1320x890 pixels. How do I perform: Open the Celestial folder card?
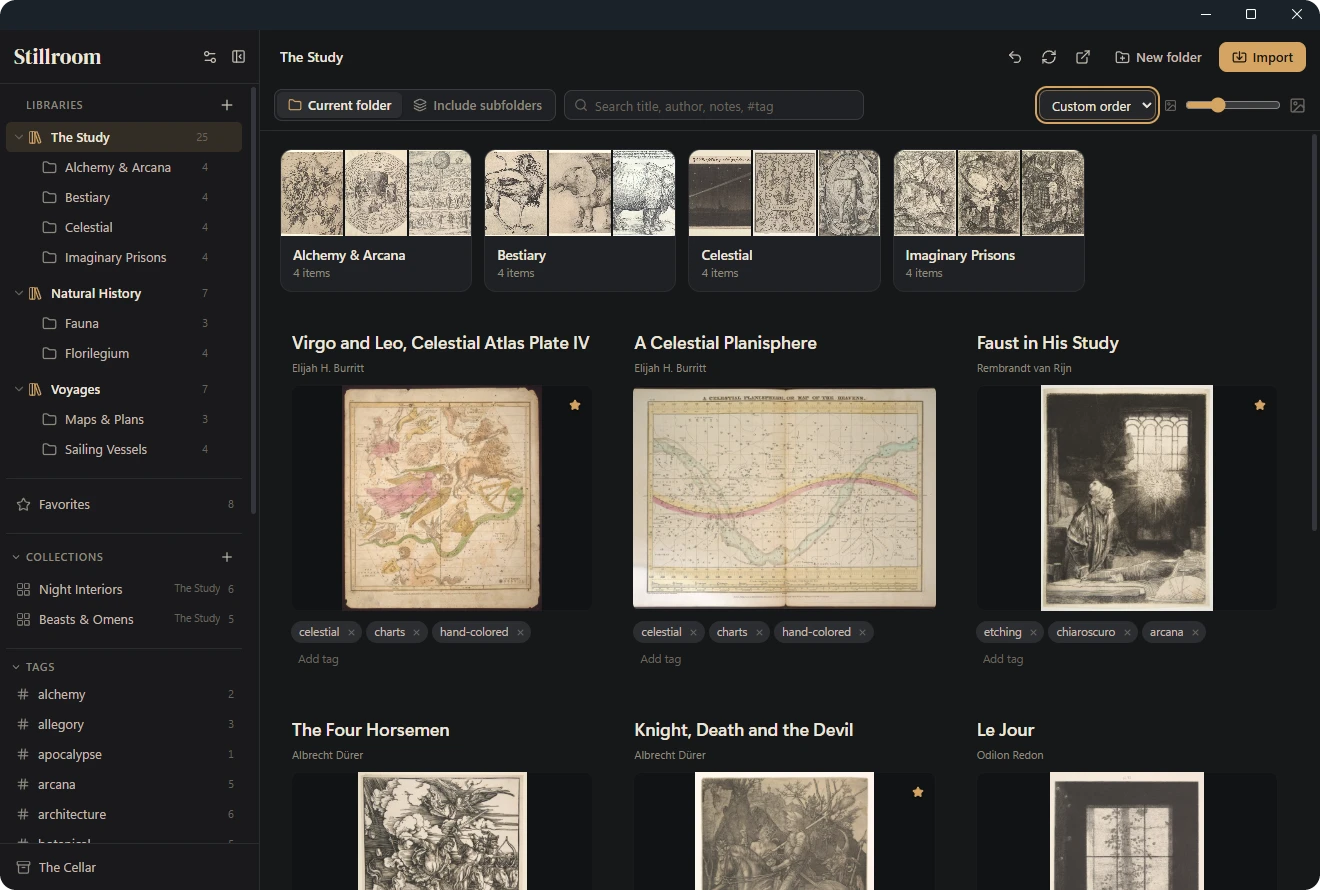click(784, 221)
